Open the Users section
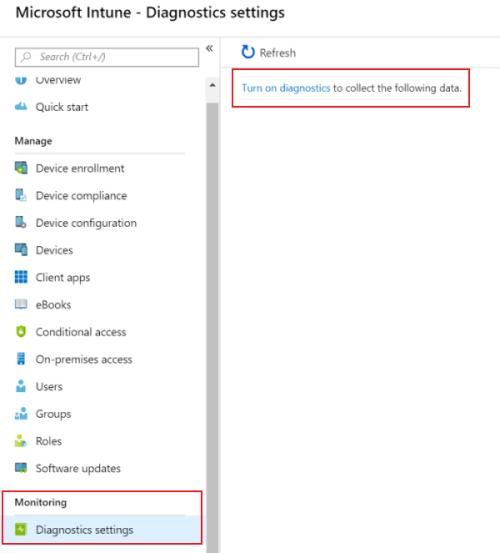Viewport: 500px width, 553px height. tap(49, 387)
